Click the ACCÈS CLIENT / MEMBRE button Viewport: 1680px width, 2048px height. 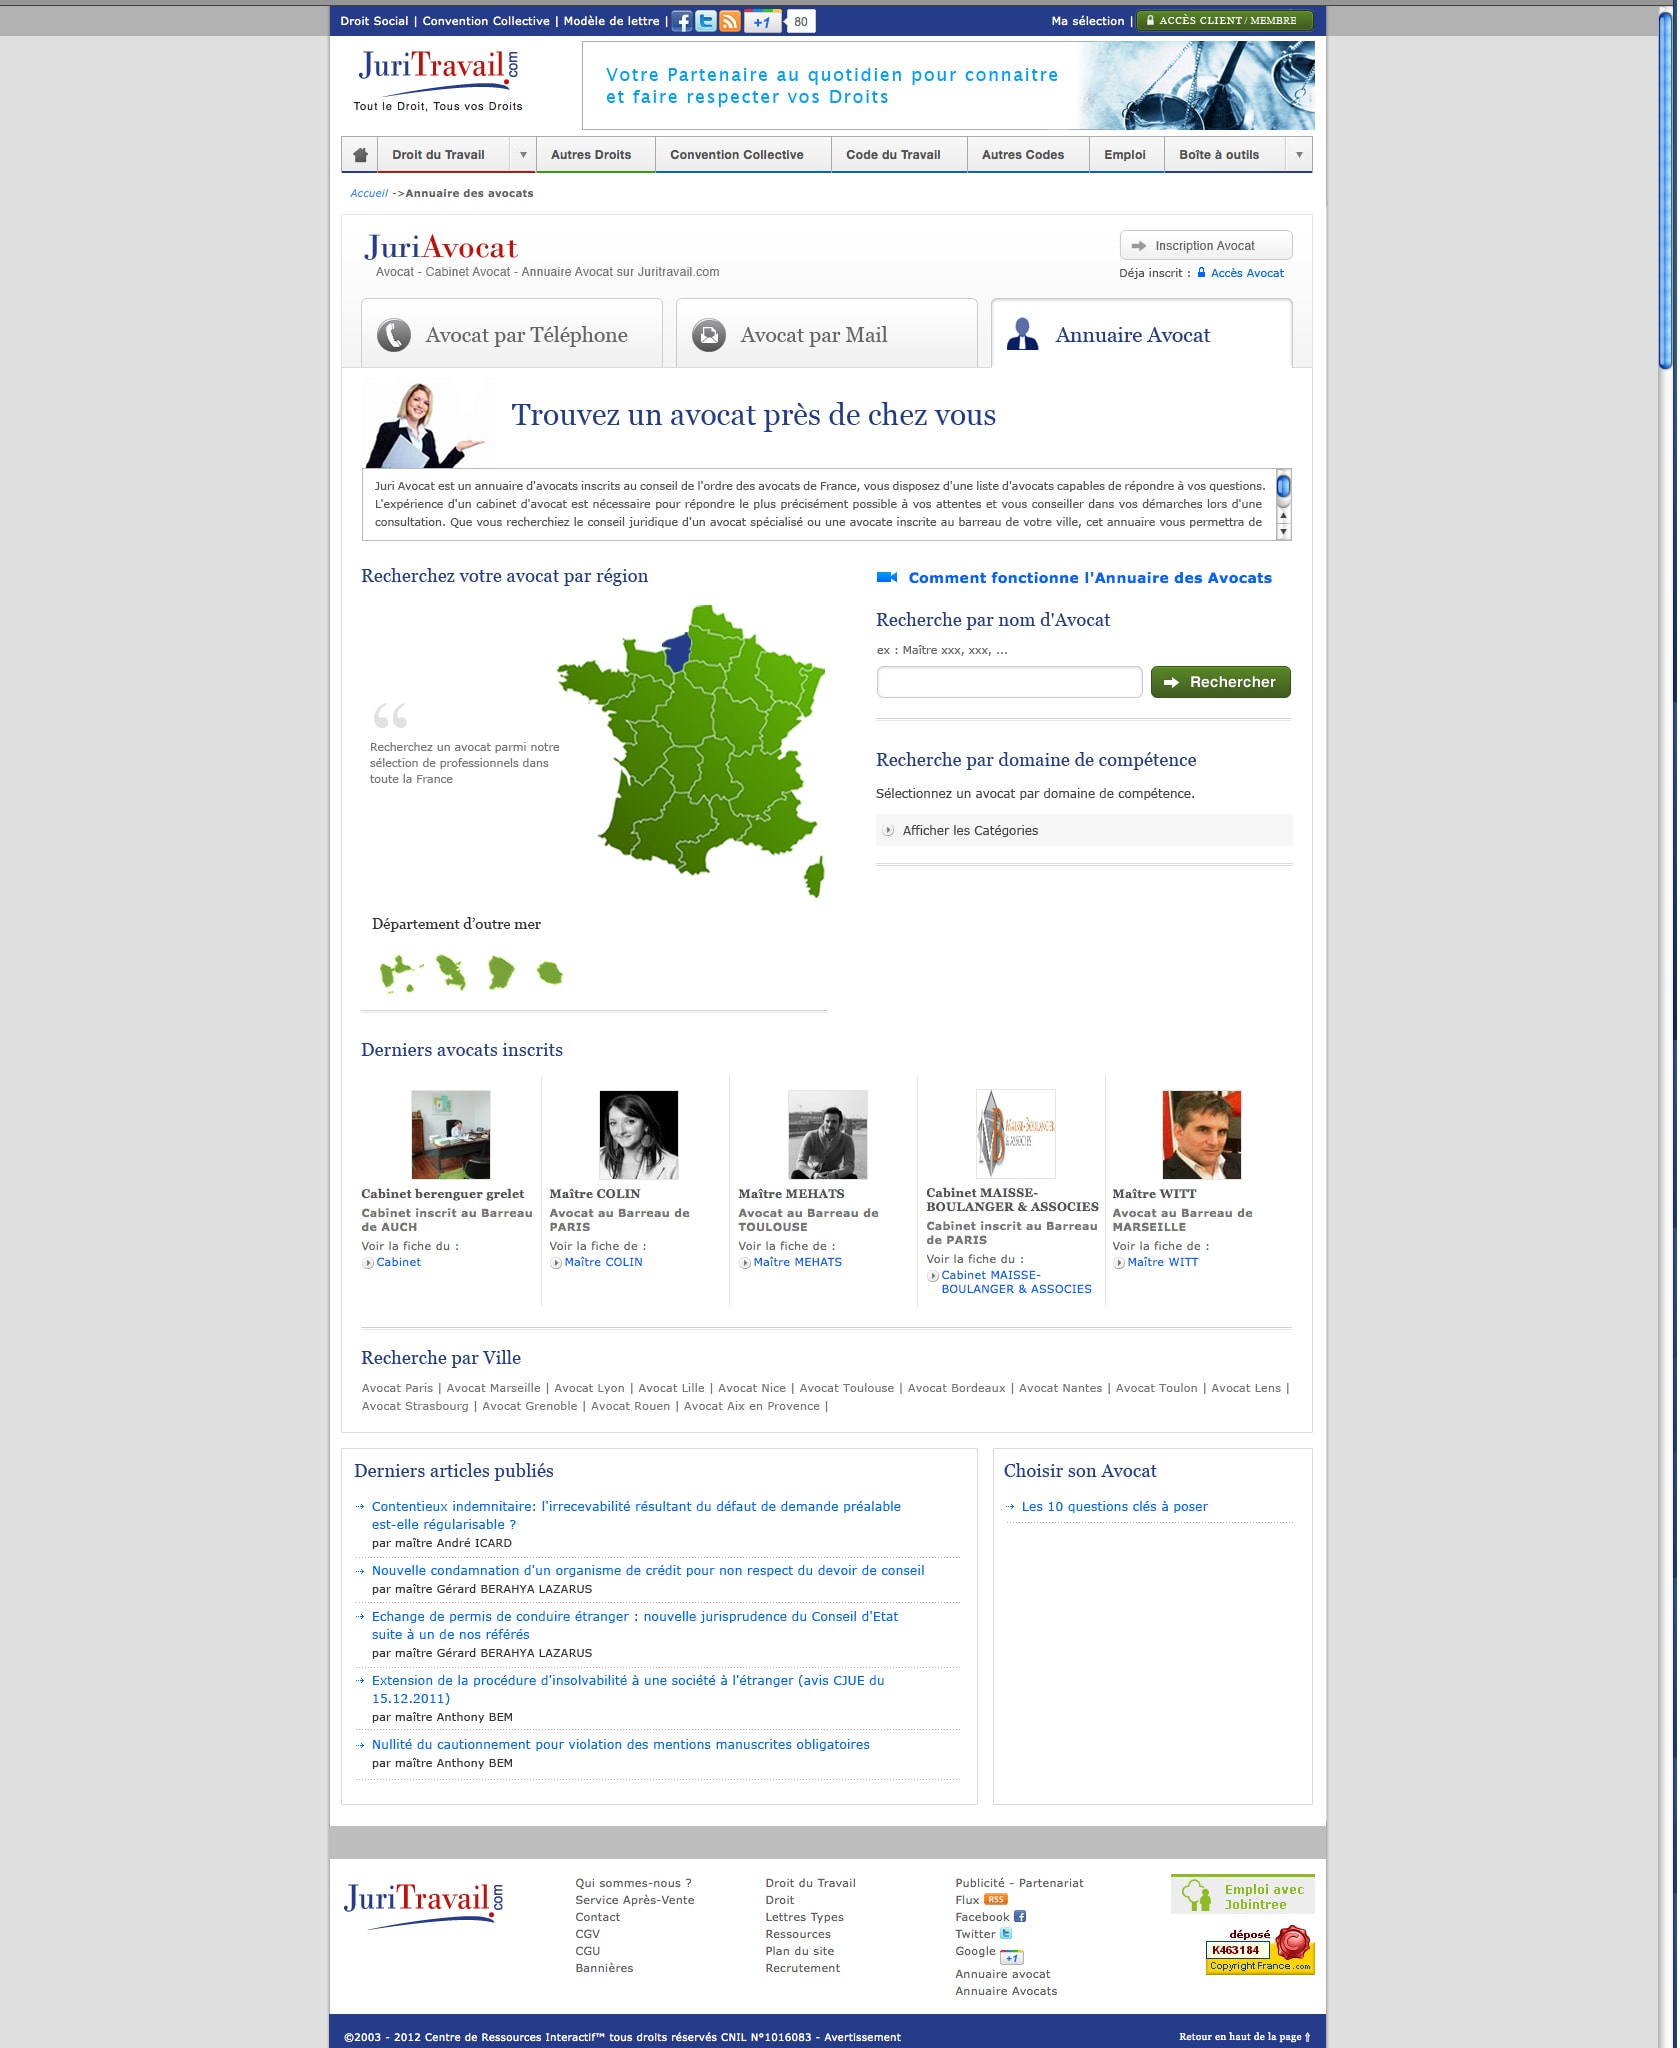pyautogui.click(x=1225, y=20)
